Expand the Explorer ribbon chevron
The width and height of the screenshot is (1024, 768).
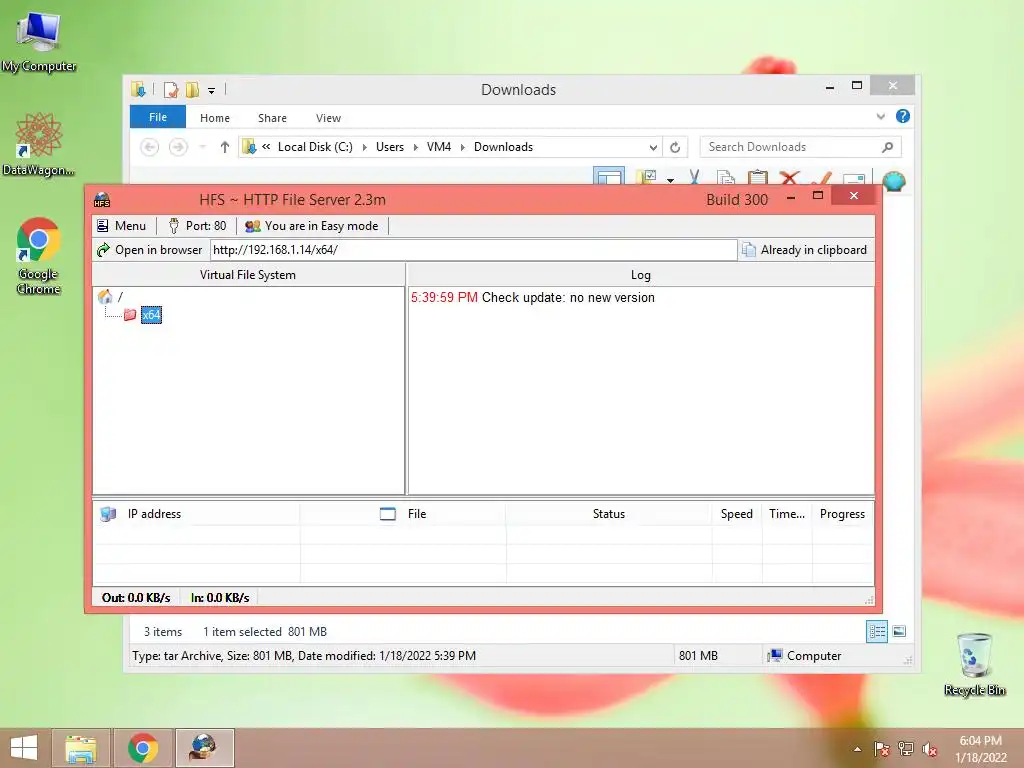880,117
